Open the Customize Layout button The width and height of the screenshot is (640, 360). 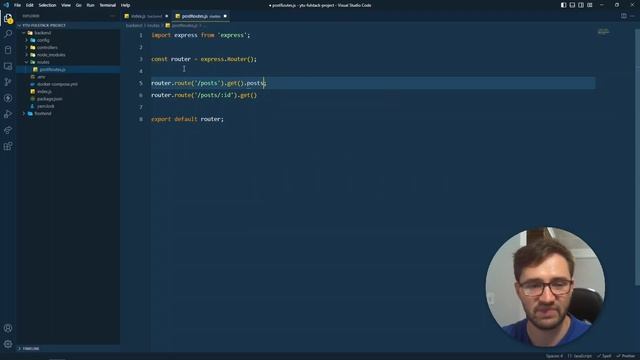(x=590, y=5)
